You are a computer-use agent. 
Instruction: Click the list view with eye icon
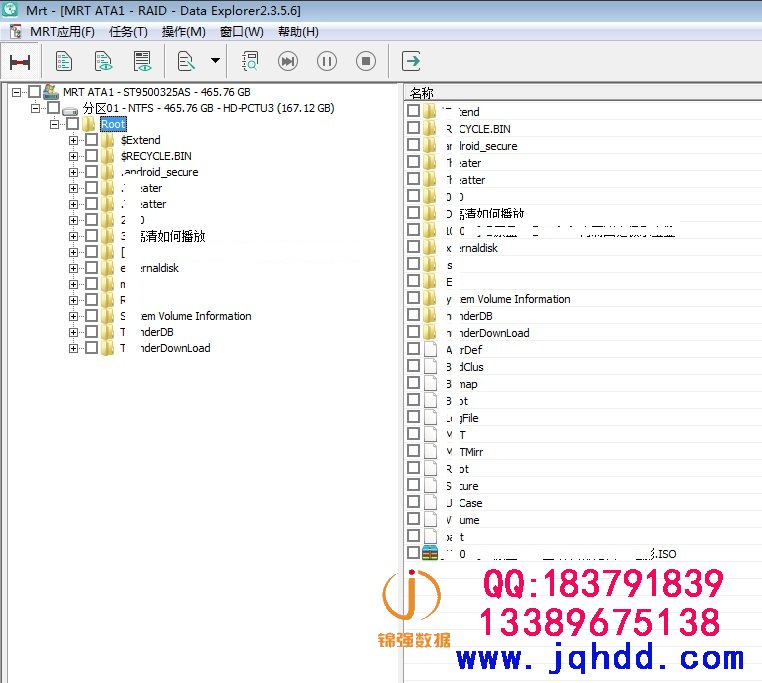pyautogui.click(x=142, y=61)
